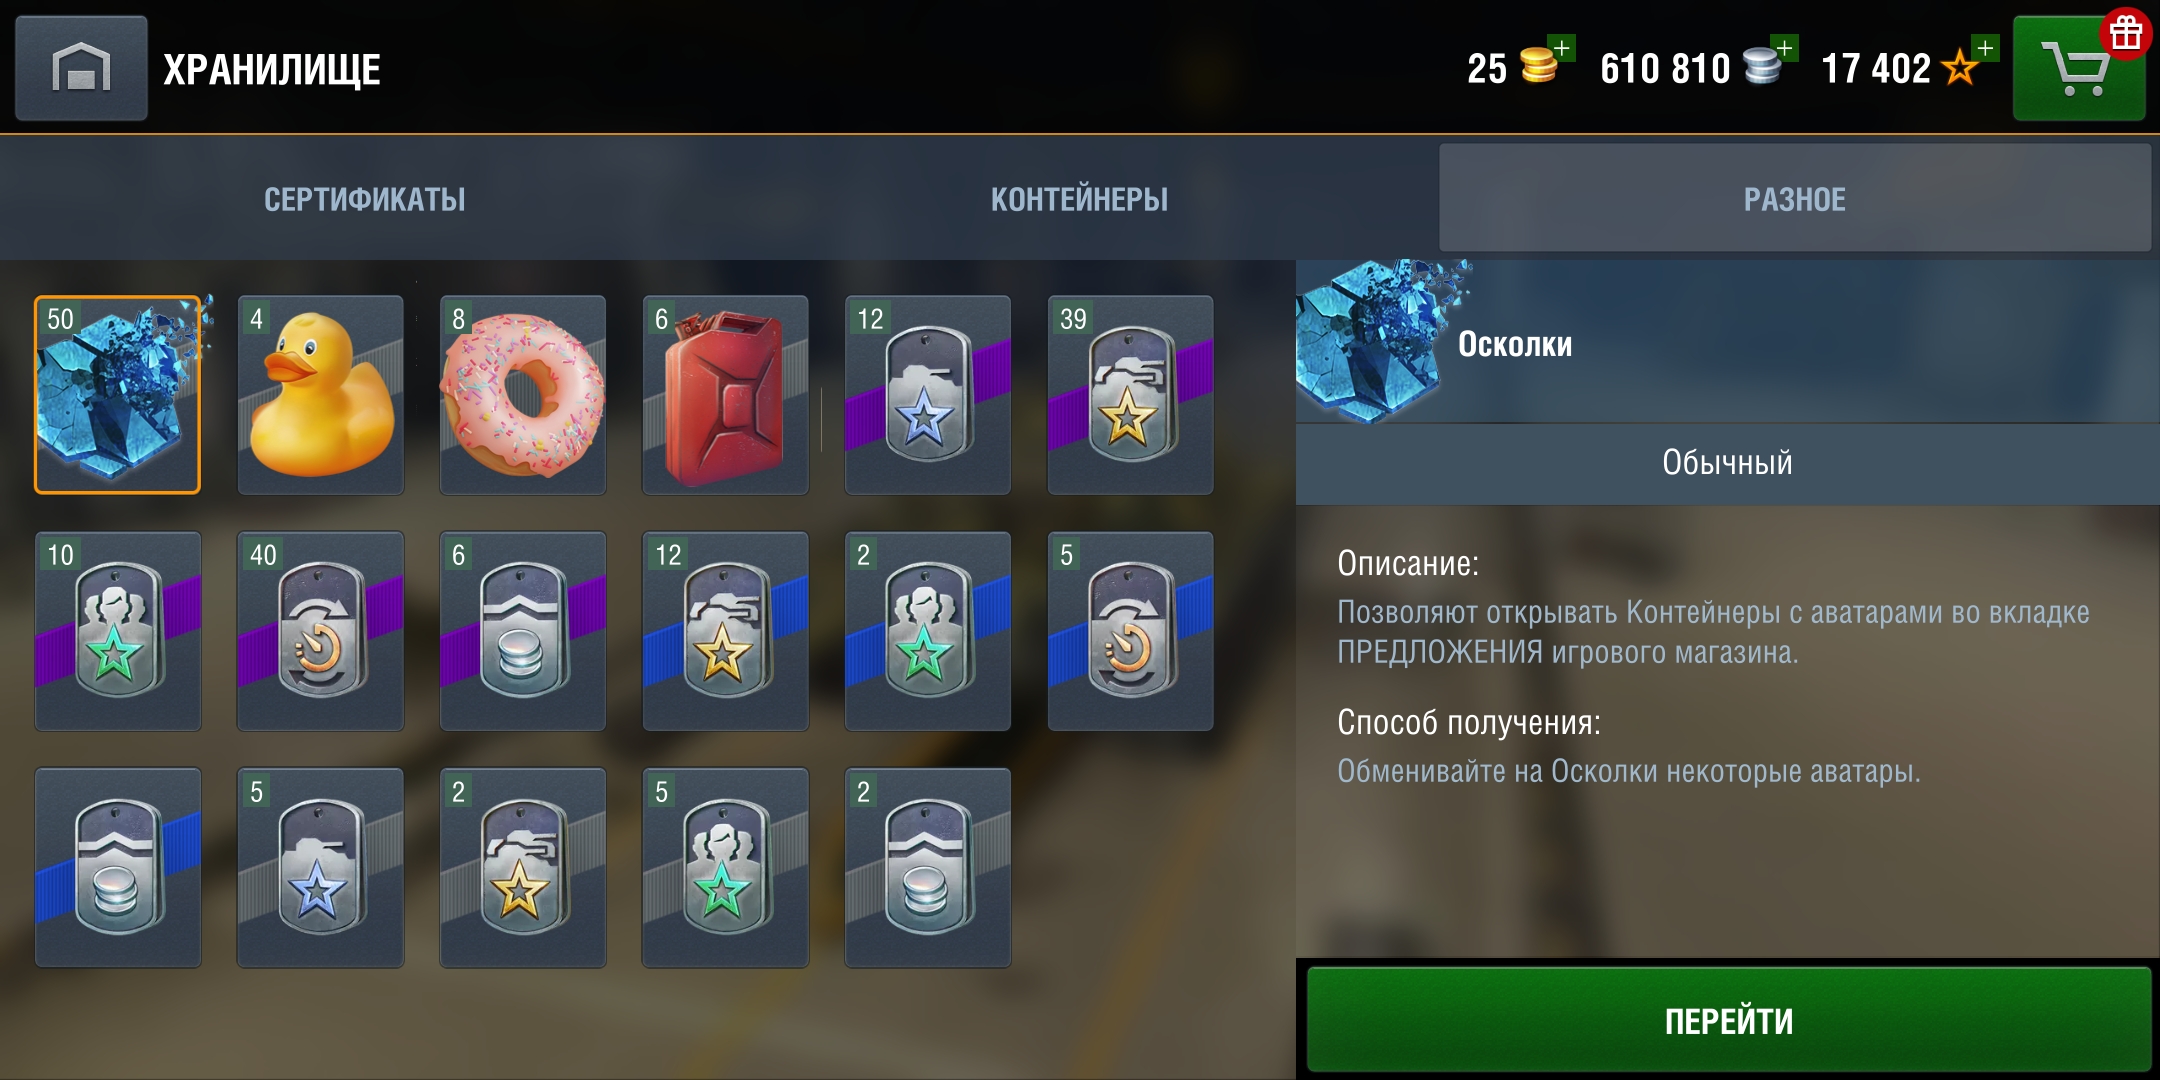Screen dimensions: 2160x1080
Task: Return to garage via hangar icon
Action: click(x=81, y=68)
